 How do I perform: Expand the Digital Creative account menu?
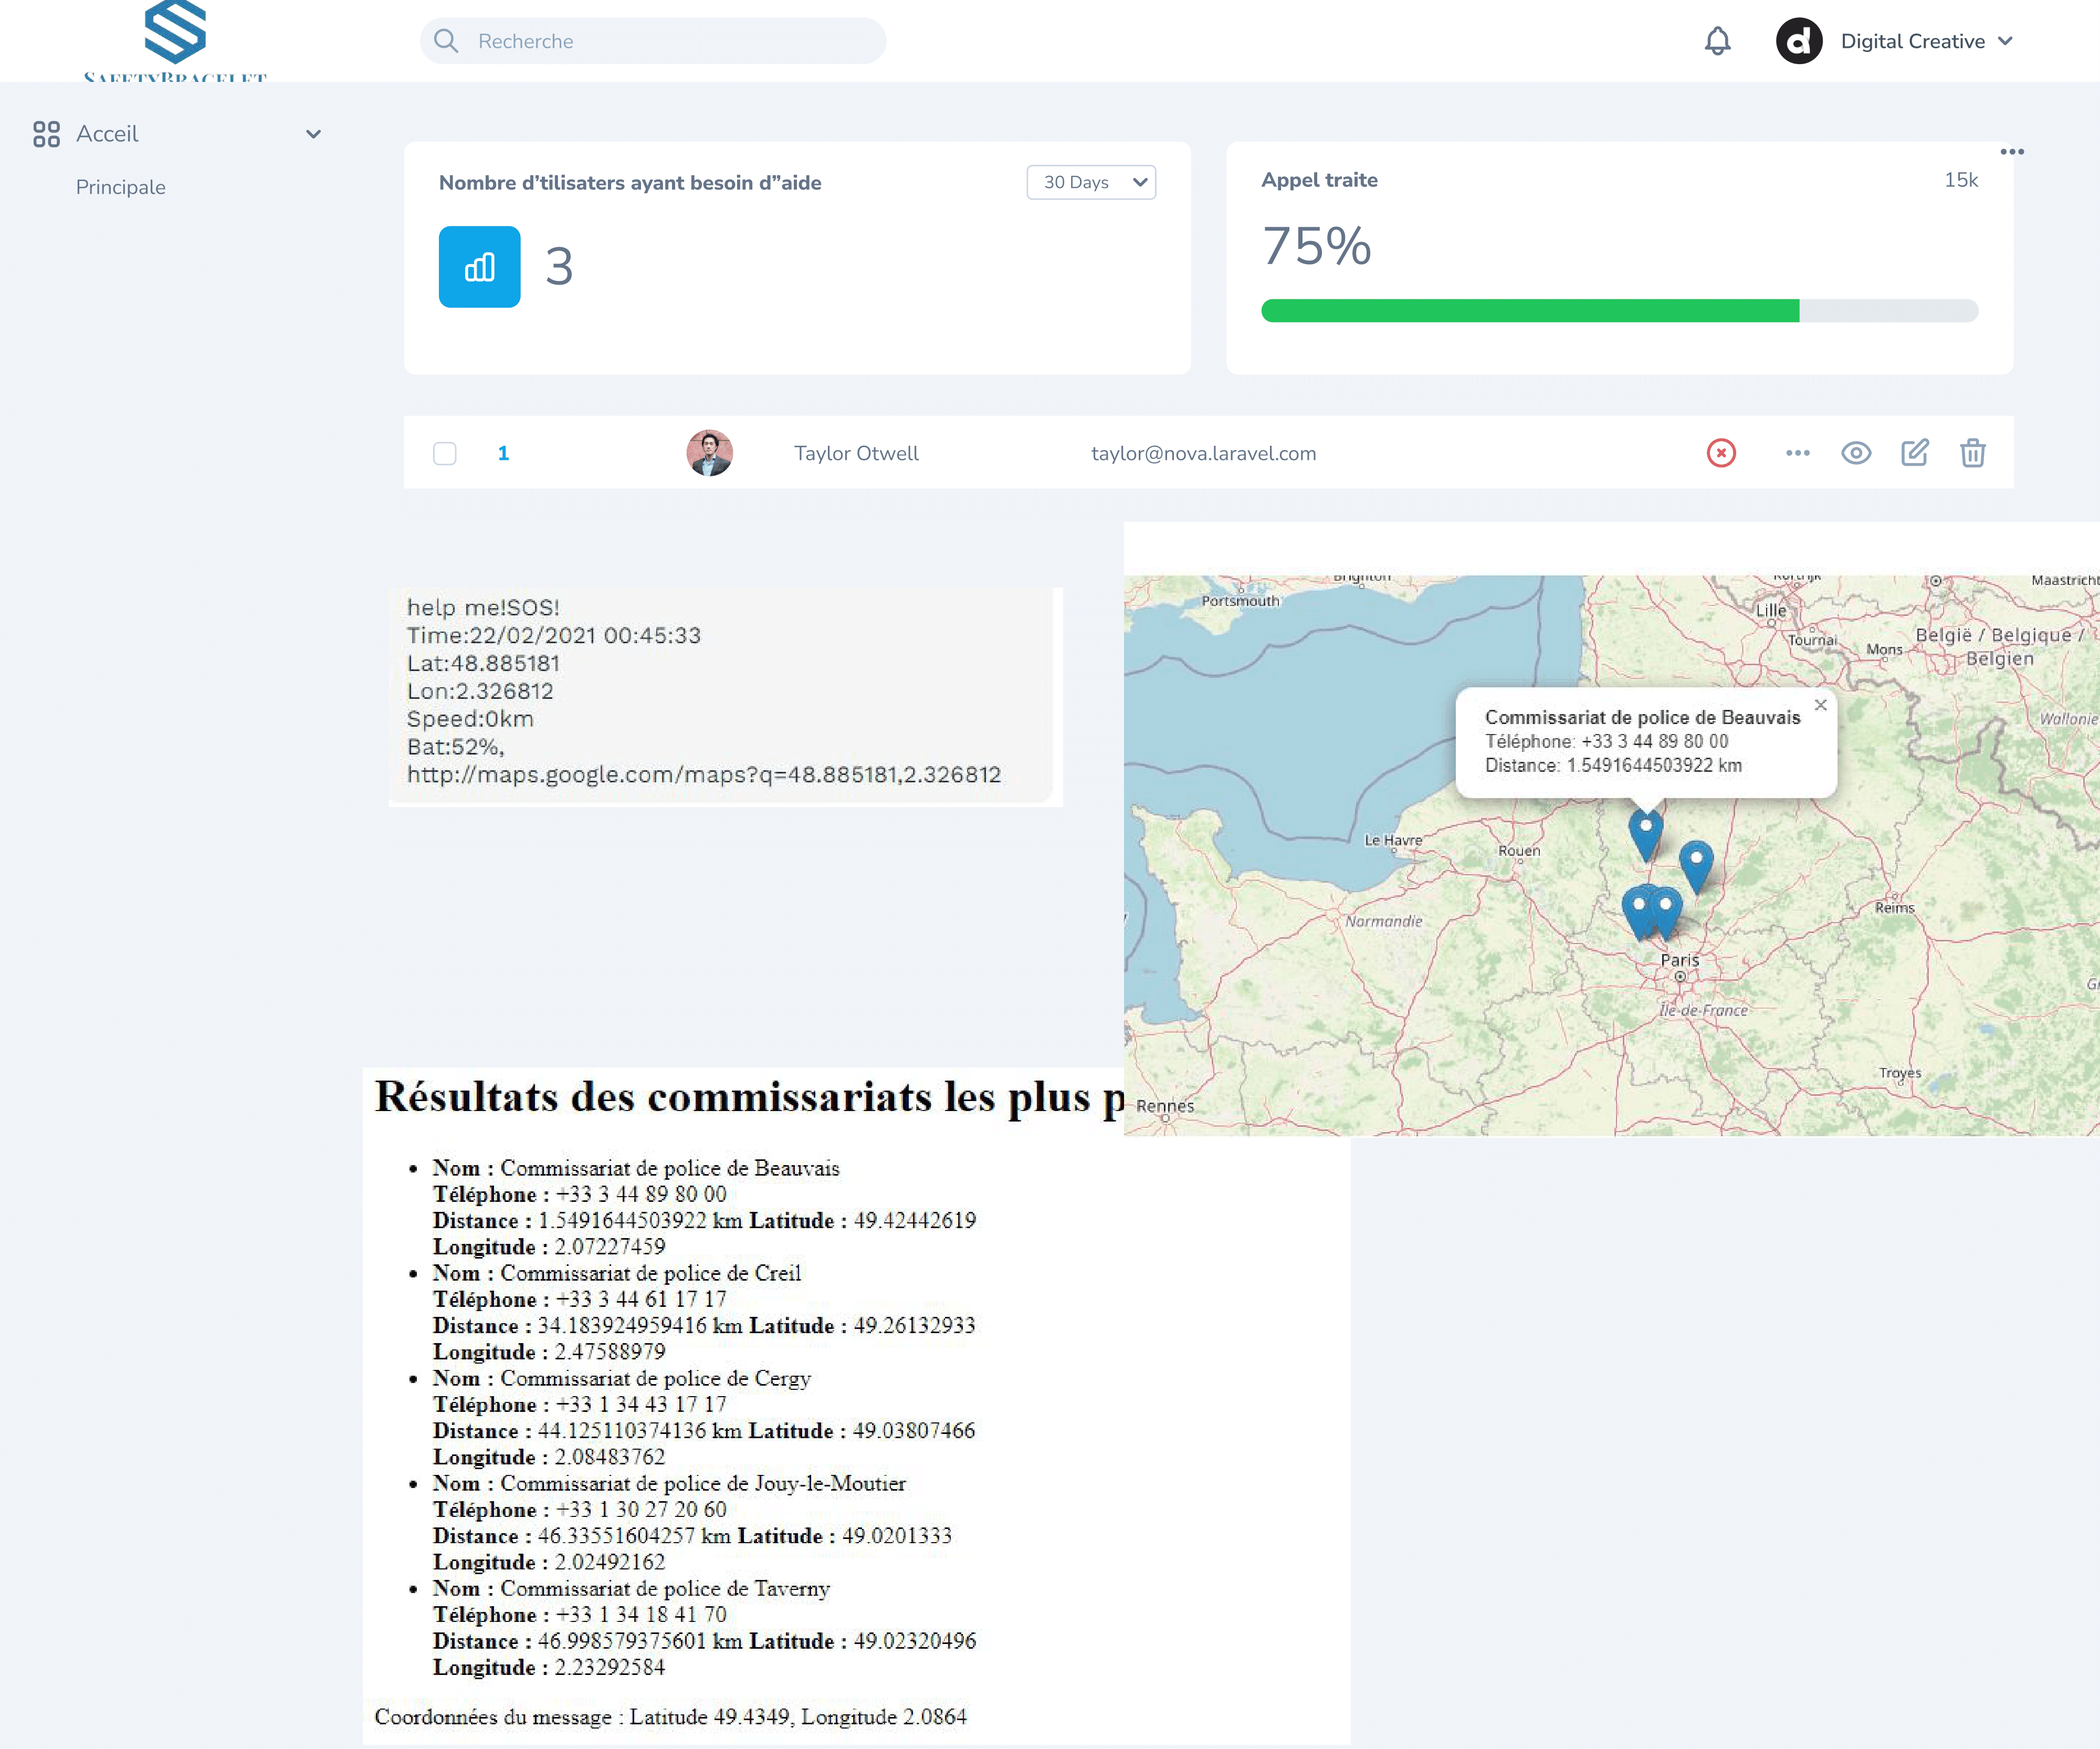tap(2004, 41)
